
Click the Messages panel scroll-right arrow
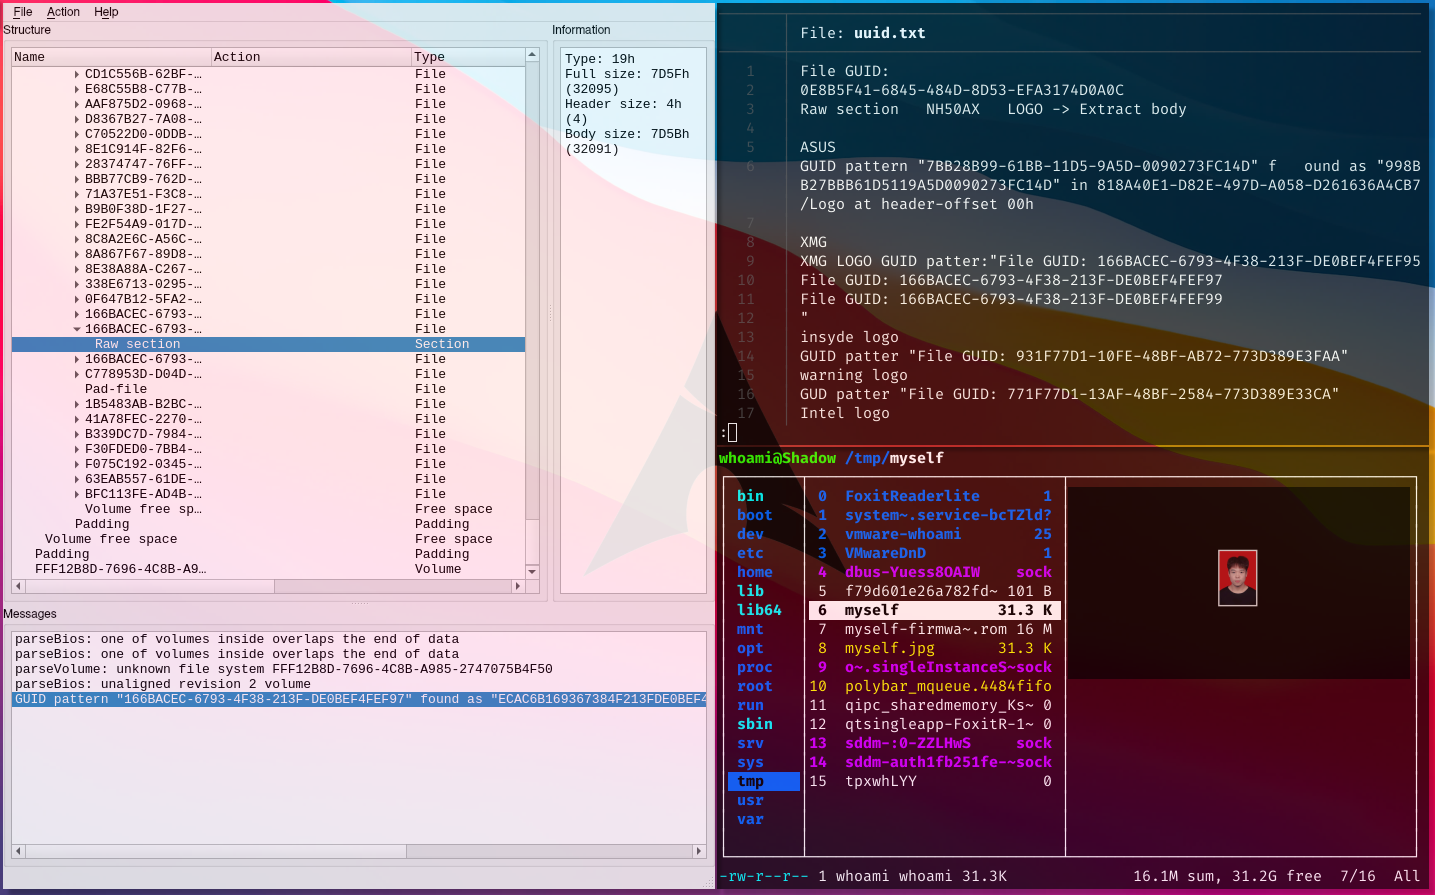pos(698,851)
